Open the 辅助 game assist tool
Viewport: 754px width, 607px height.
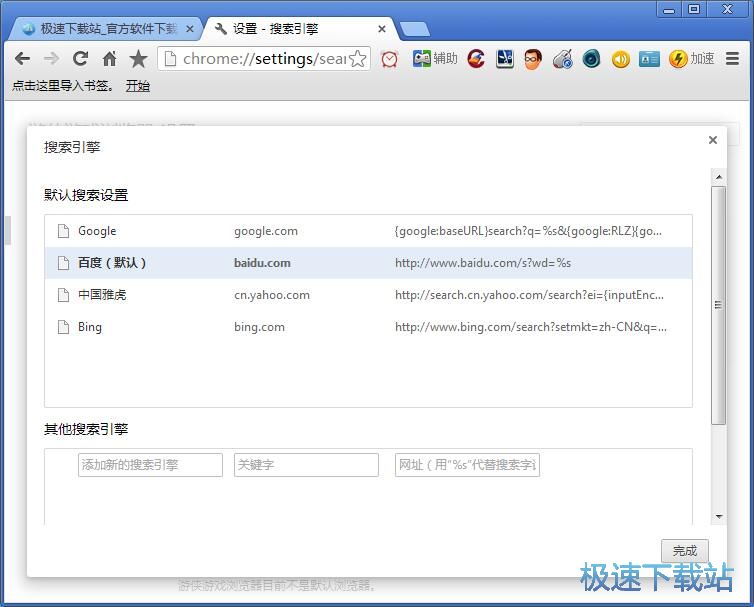[x=435, y=59]
